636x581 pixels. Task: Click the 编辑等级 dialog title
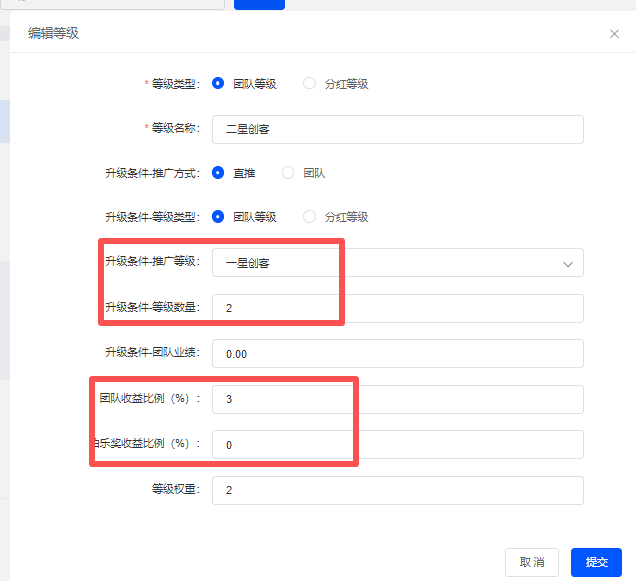pos(53,33)
